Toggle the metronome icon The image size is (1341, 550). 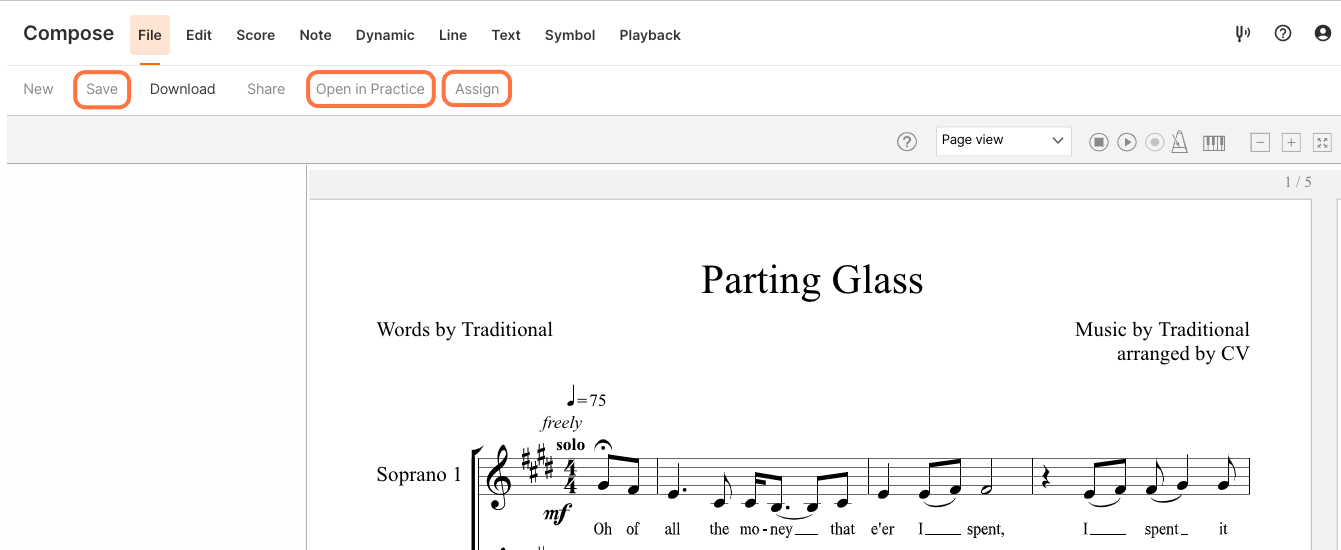pos(1180,142)
